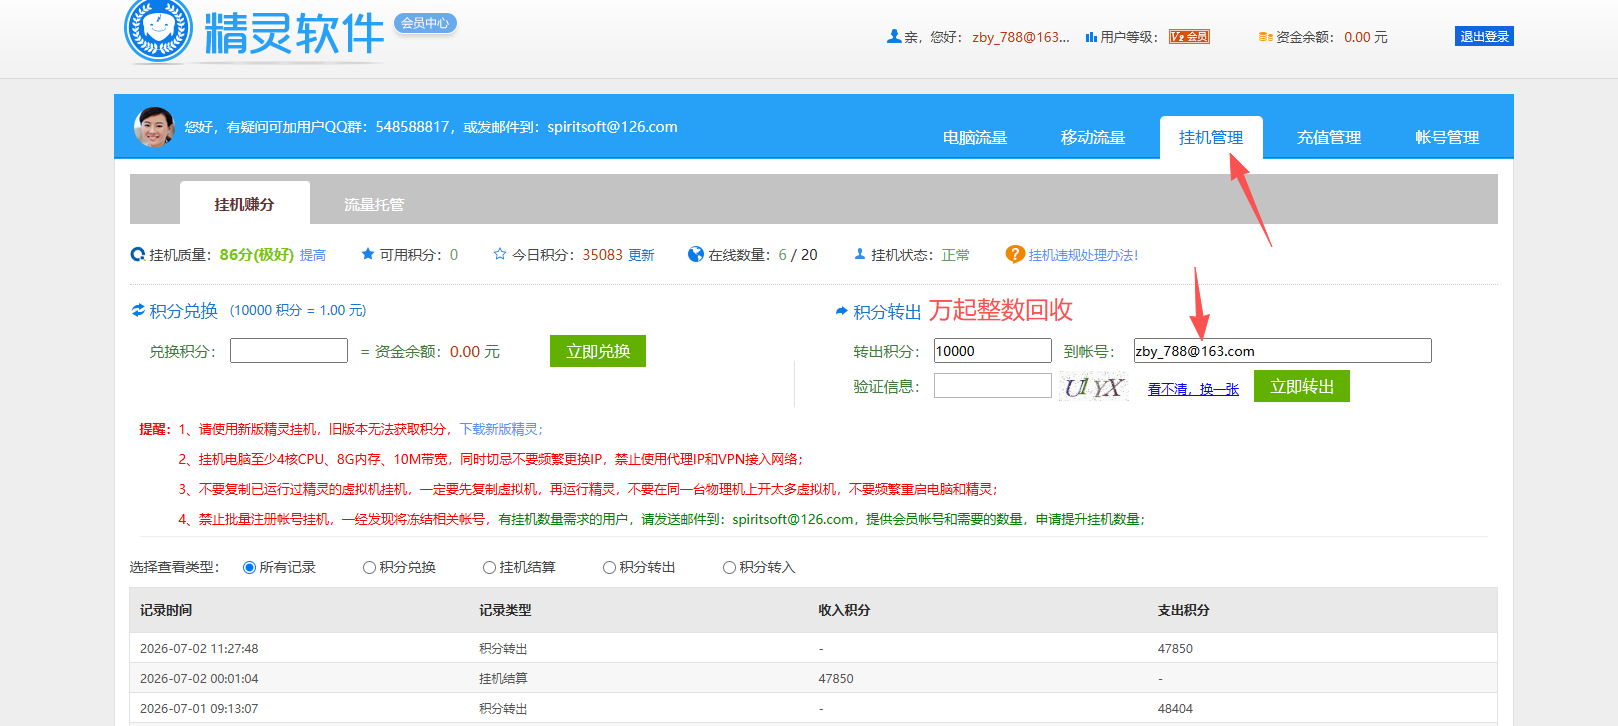Click the captcha verification image
This screenshot has height=726, width=1618.
[x=1093, y=387]
